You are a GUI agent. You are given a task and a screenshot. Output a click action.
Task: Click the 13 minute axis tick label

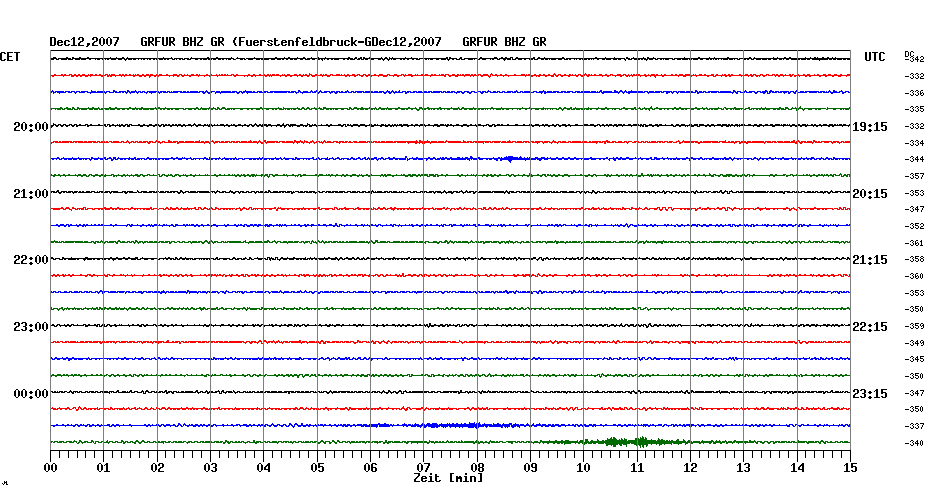[744, 468]
